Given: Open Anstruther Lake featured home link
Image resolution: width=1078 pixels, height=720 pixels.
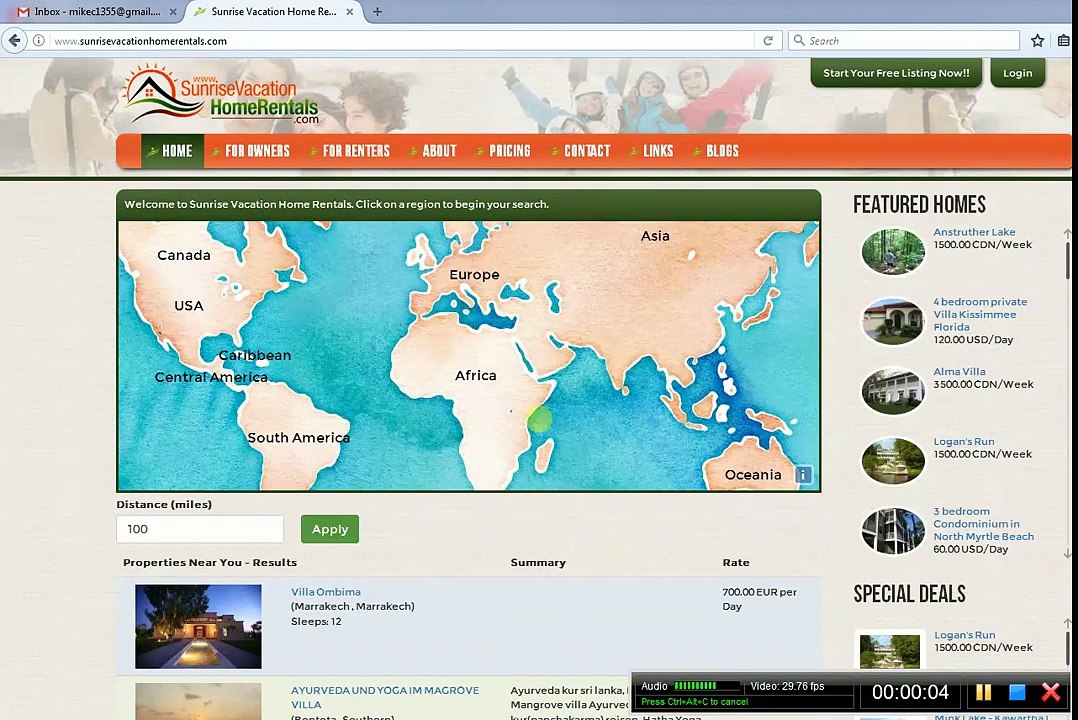Looking at the screenshot, I should coord(974,232).
